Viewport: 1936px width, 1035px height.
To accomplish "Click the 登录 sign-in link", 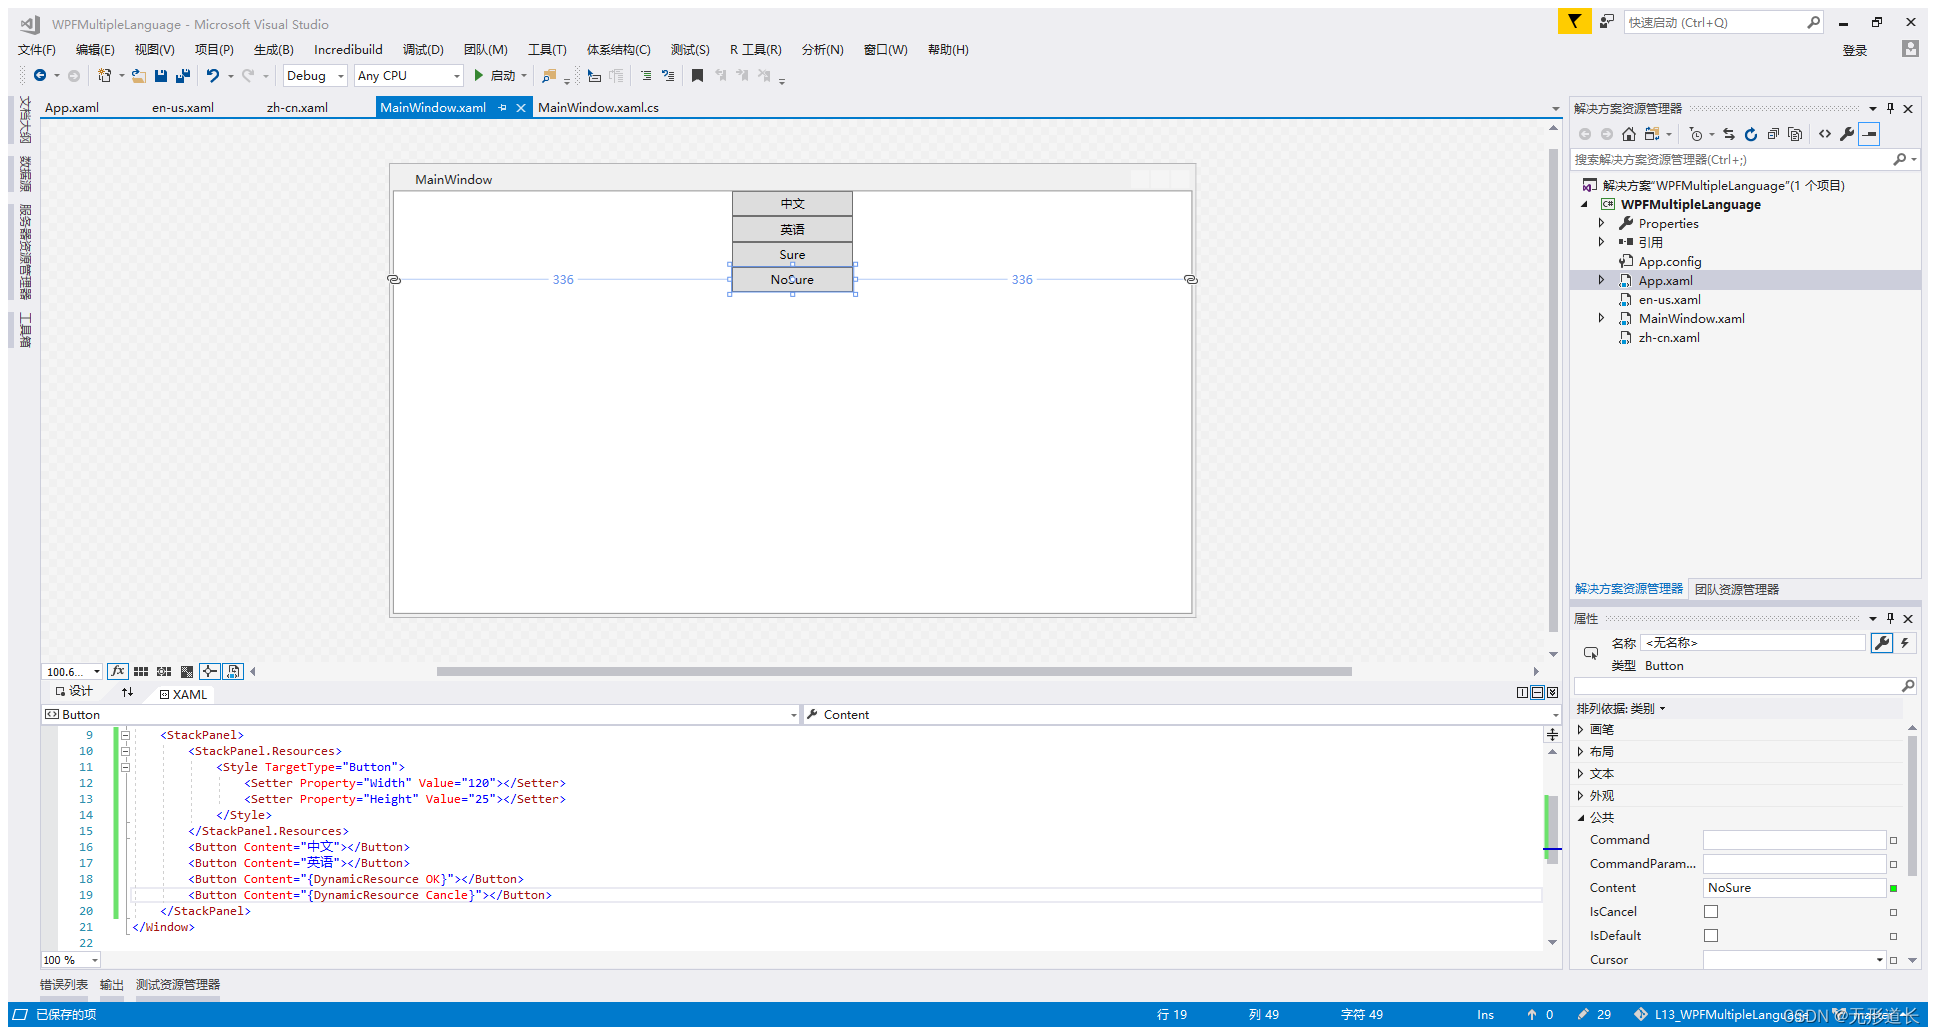I will 1855,50.
